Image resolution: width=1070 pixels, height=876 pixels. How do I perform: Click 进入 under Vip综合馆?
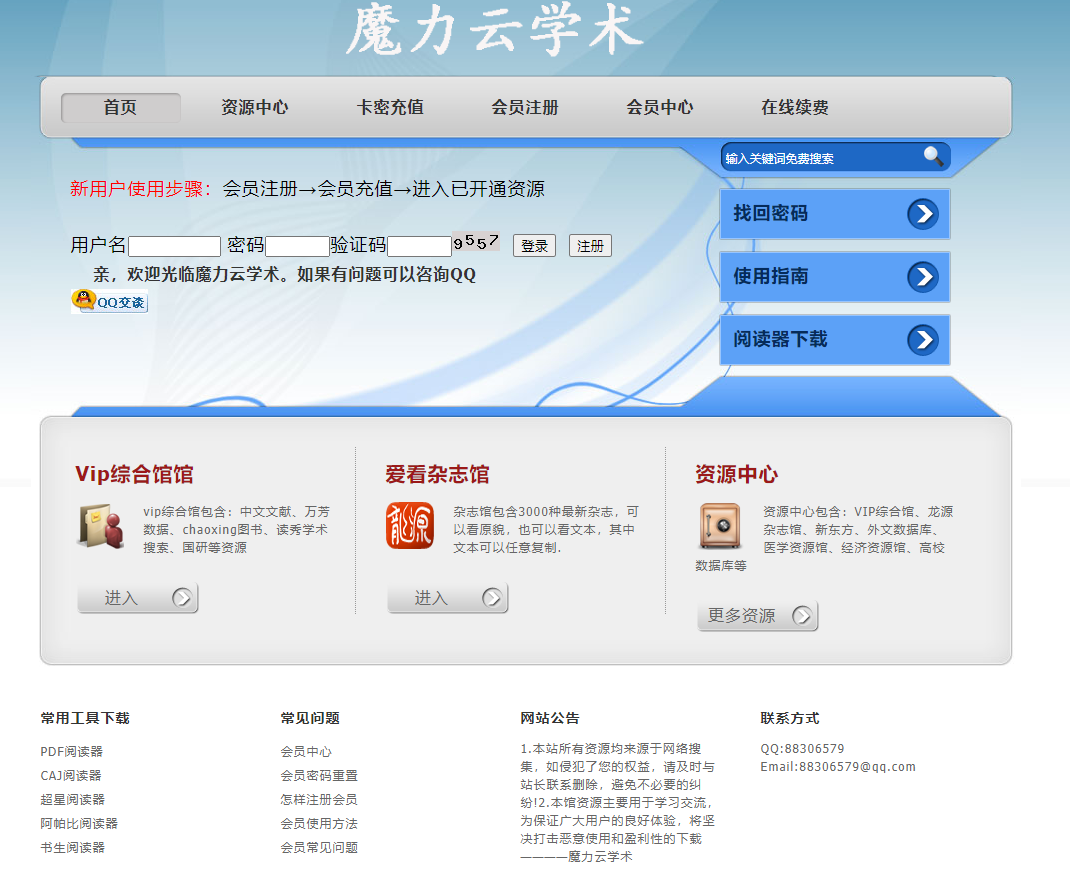(137, 597)
